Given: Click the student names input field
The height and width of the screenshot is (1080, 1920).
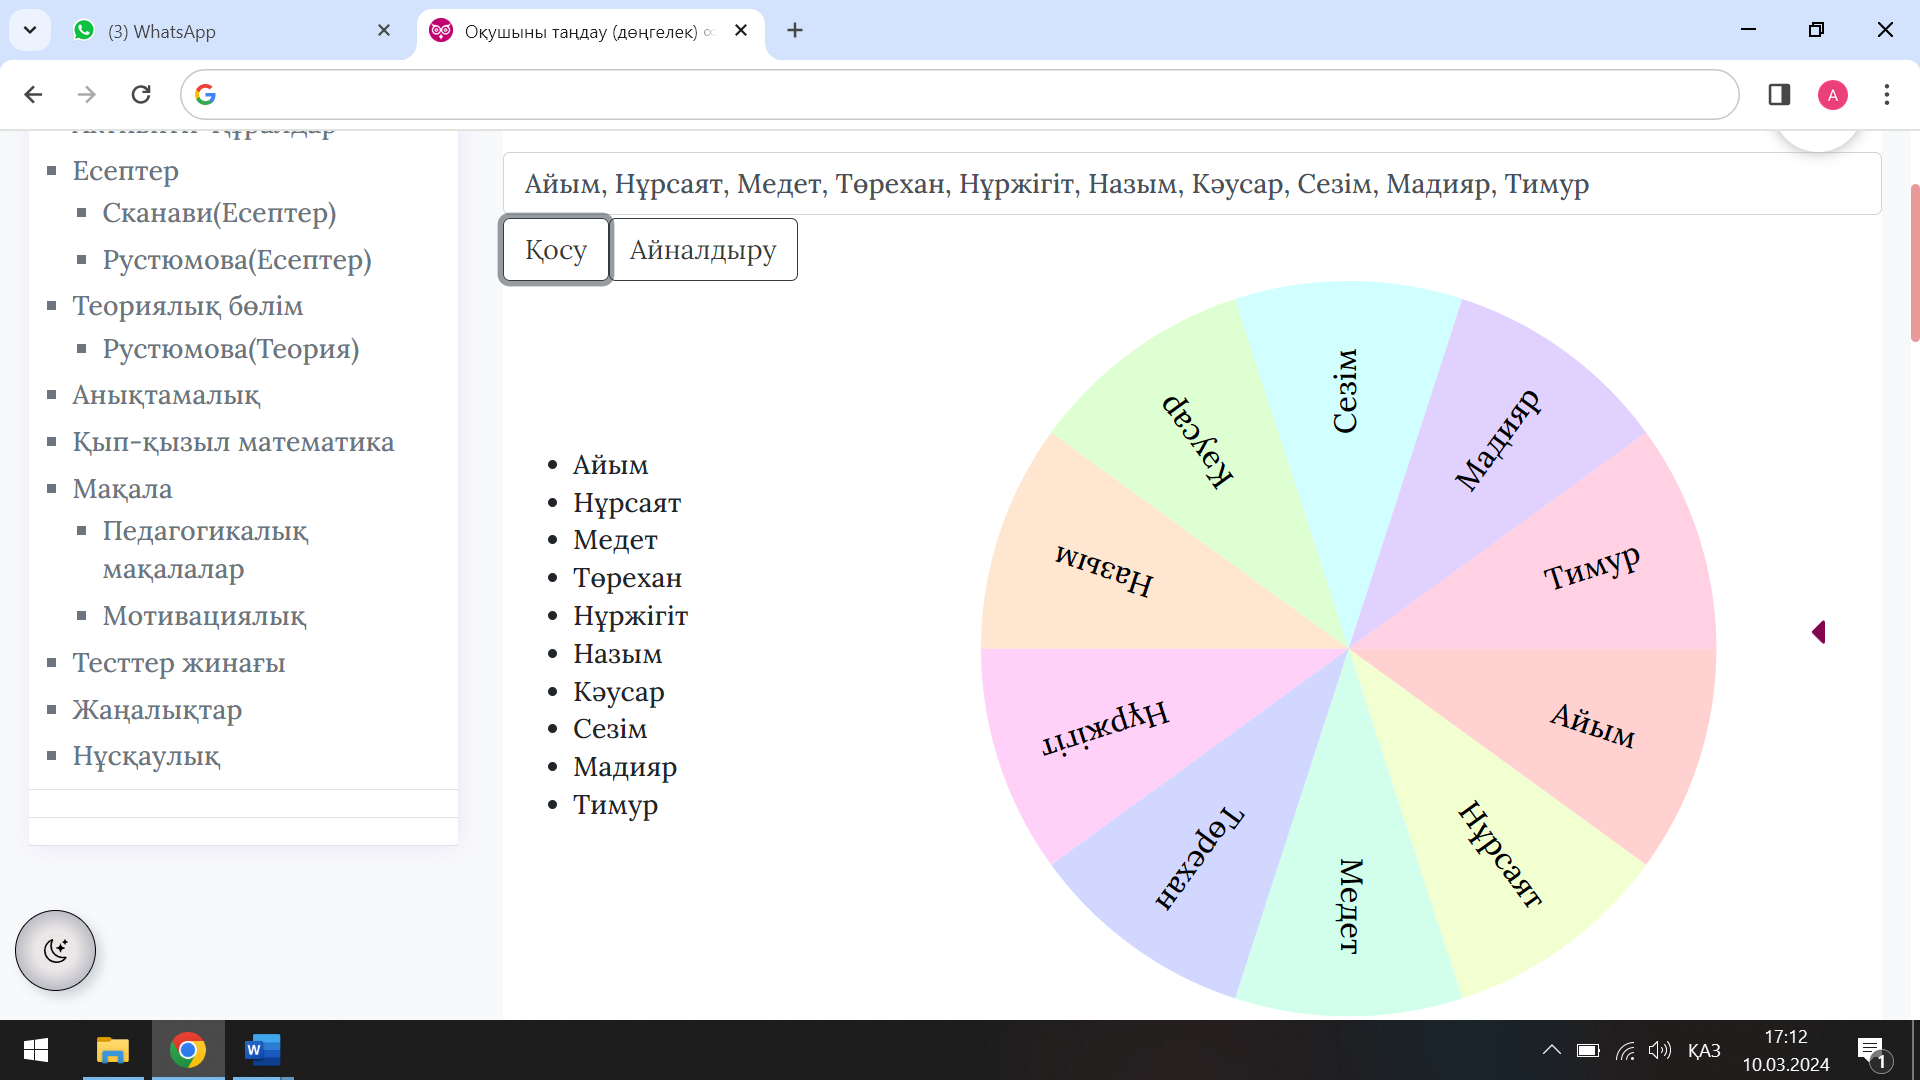Looking at the screenshot, I should [1190, 184].
